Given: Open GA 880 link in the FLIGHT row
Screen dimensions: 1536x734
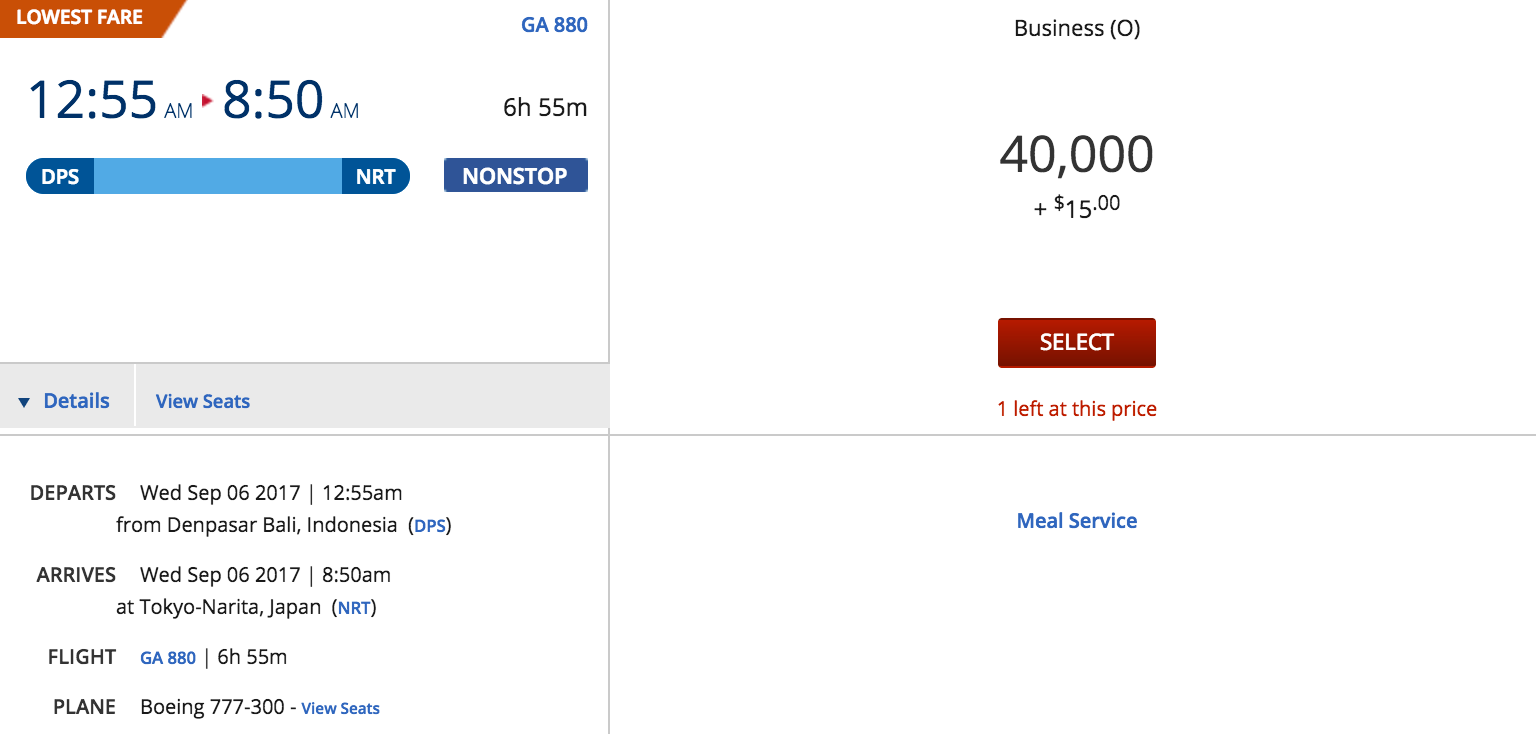Looking at the screenshot, I should pyautogui.click(x=168, y=658).
